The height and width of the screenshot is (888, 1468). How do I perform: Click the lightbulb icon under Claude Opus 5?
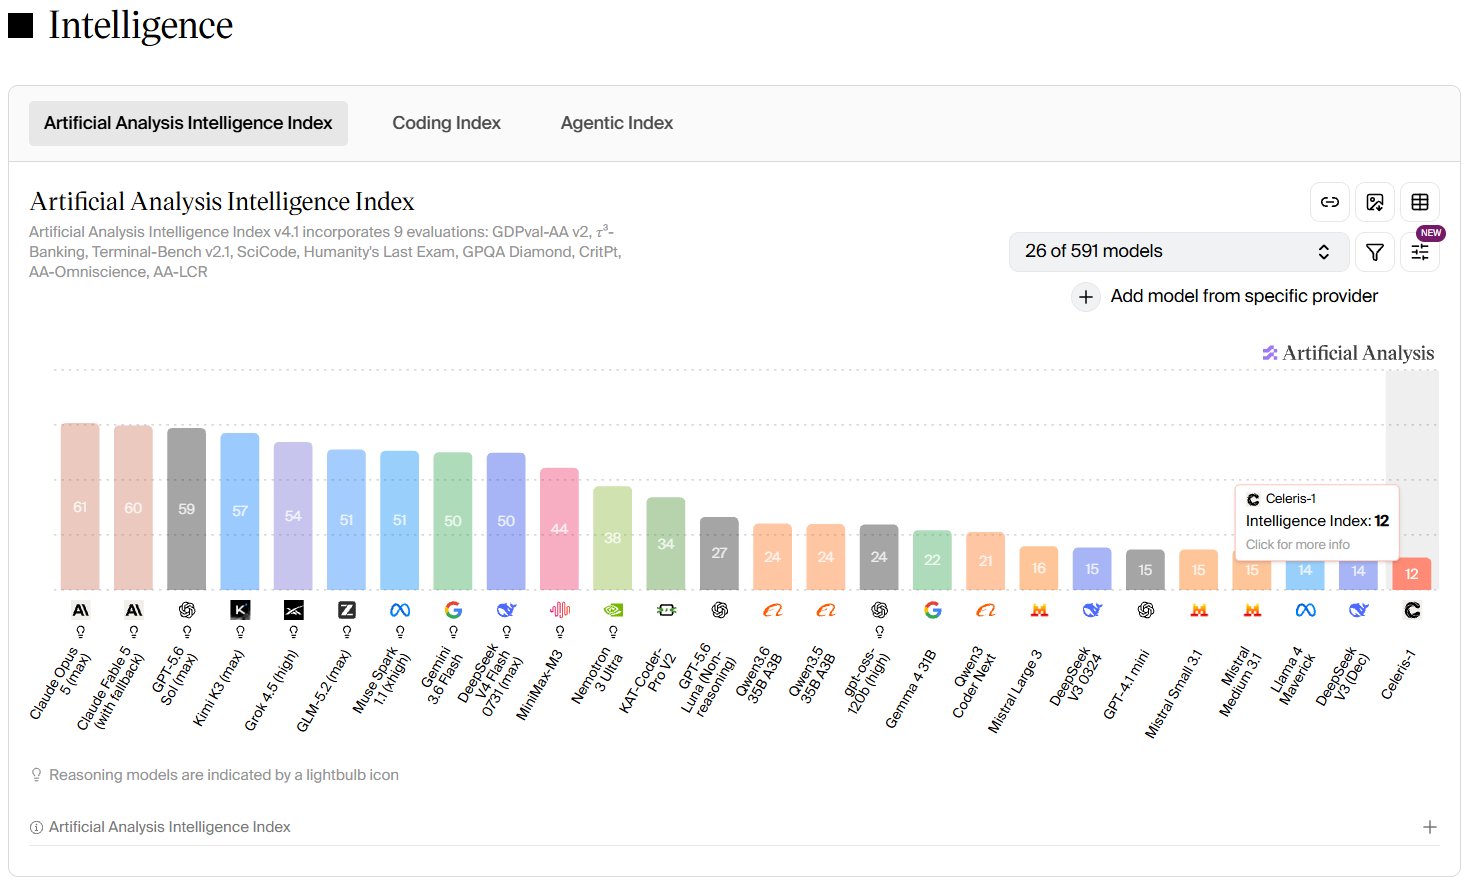point(80,632)
